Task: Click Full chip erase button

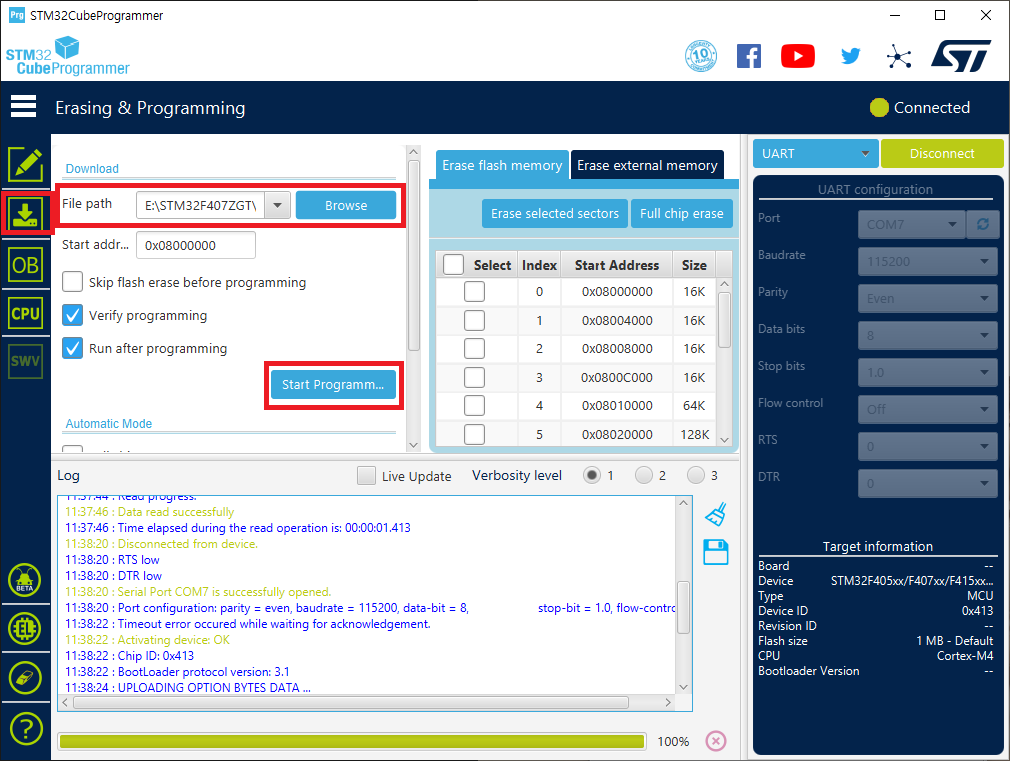Action: [681, 213]
